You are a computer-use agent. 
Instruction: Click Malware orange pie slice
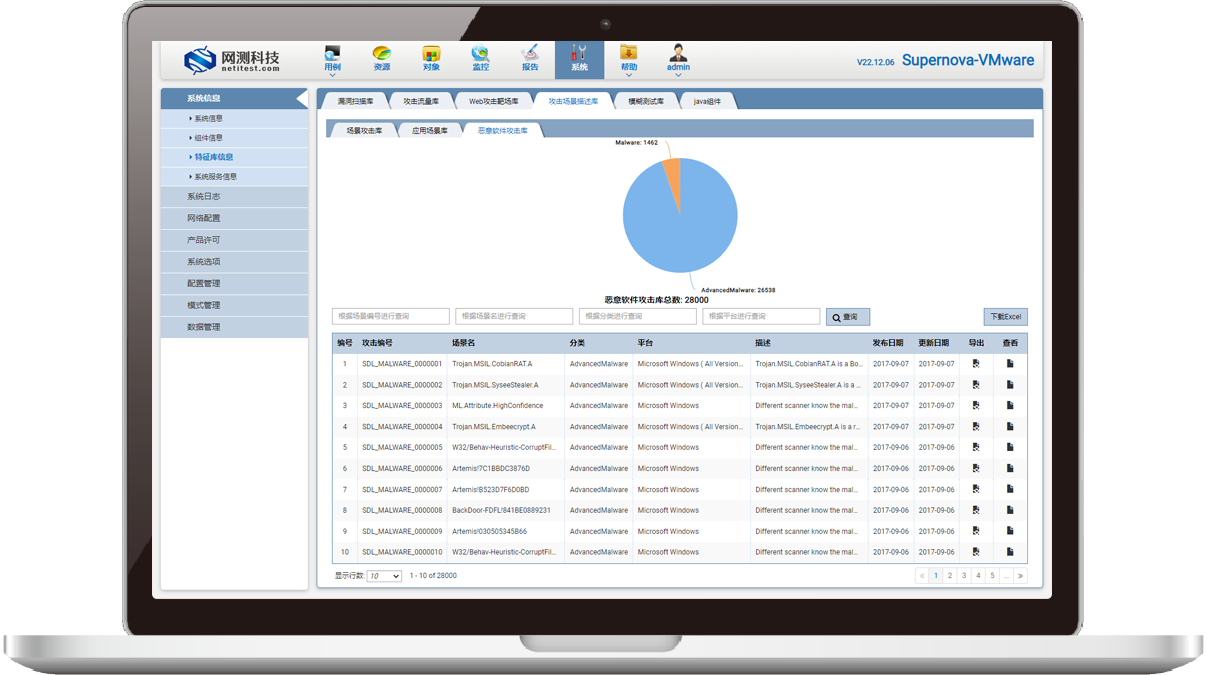point(673,180)
